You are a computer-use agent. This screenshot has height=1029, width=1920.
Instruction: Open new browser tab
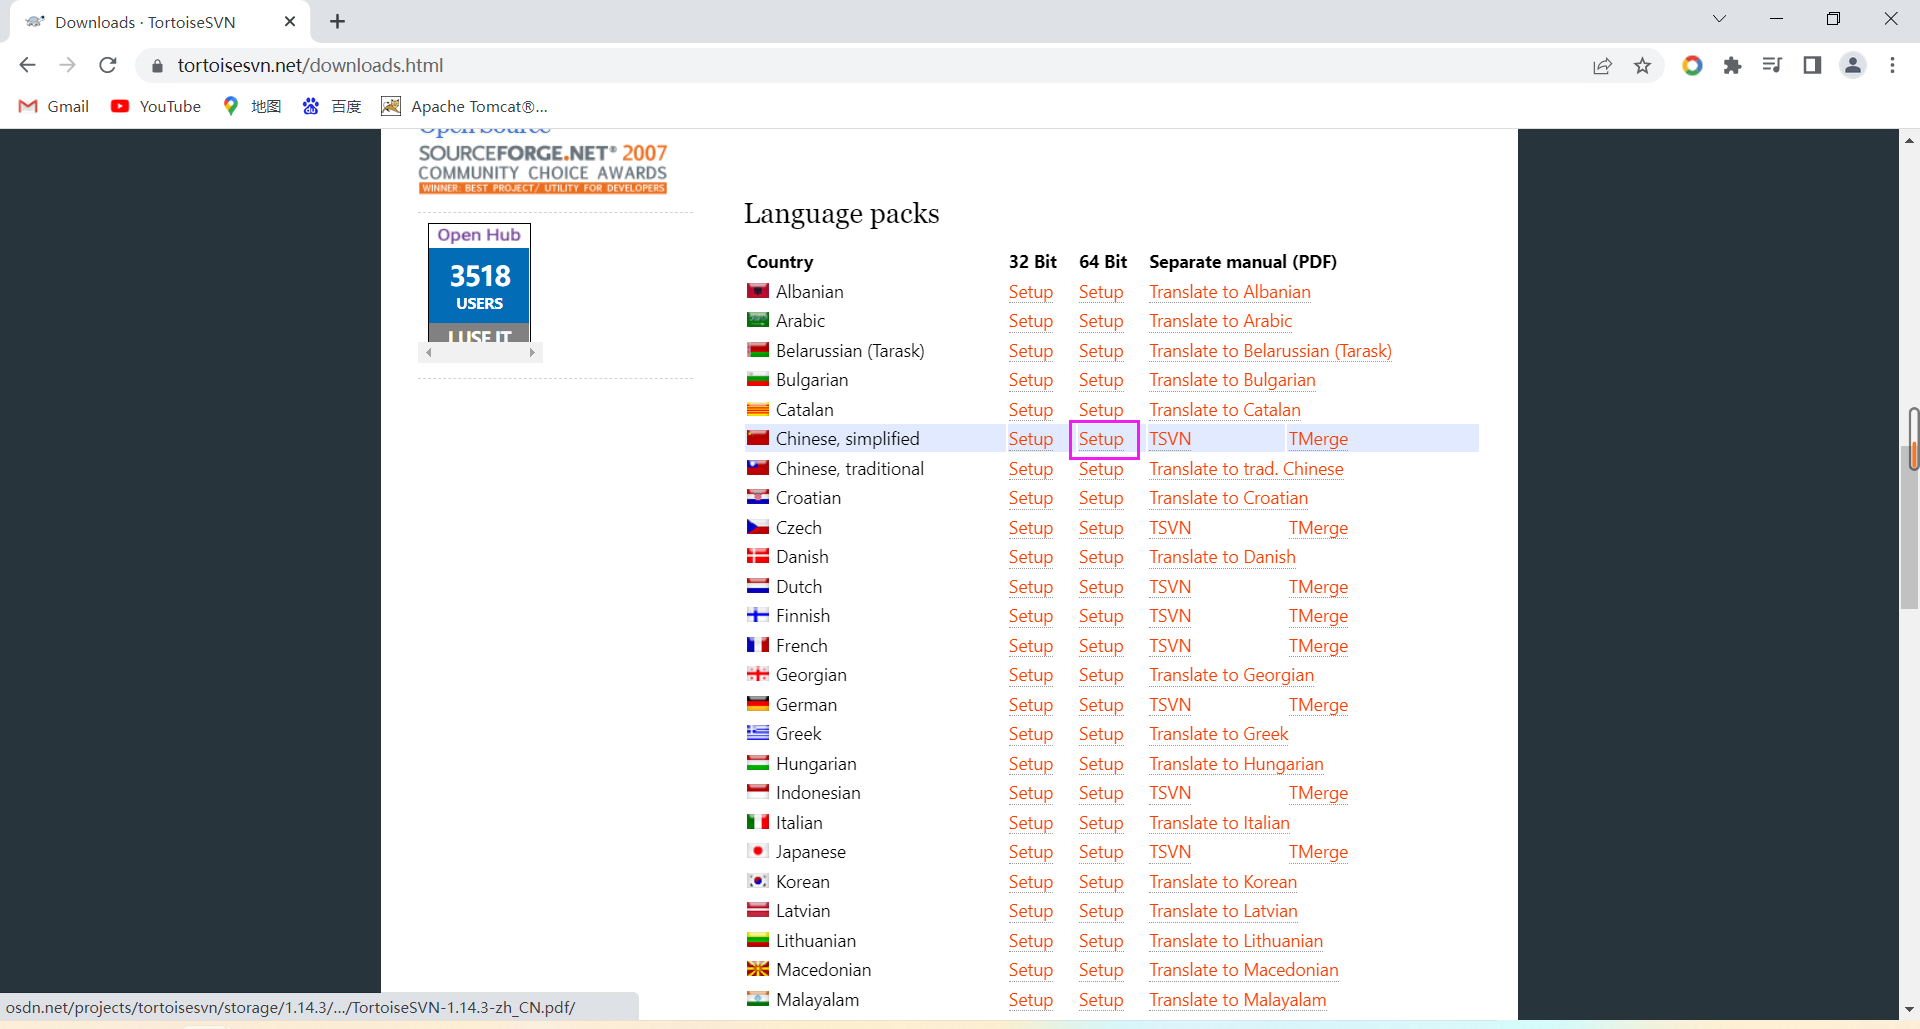(338, 21)
